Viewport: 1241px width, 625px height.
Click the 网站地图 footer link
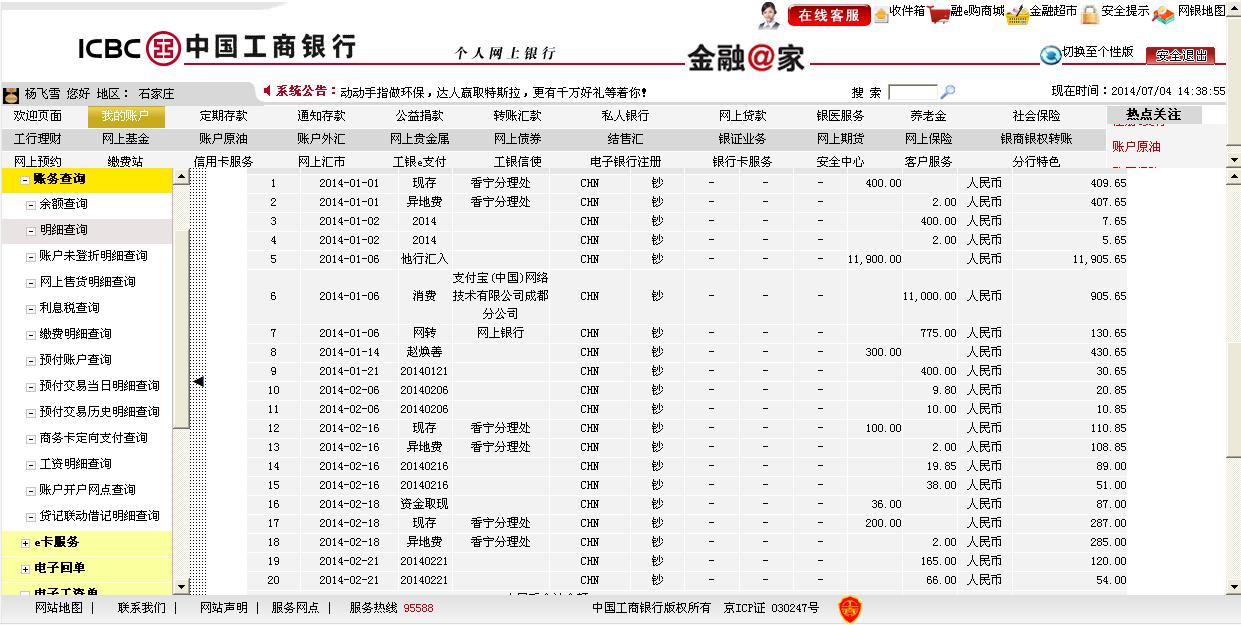(59, 608)
